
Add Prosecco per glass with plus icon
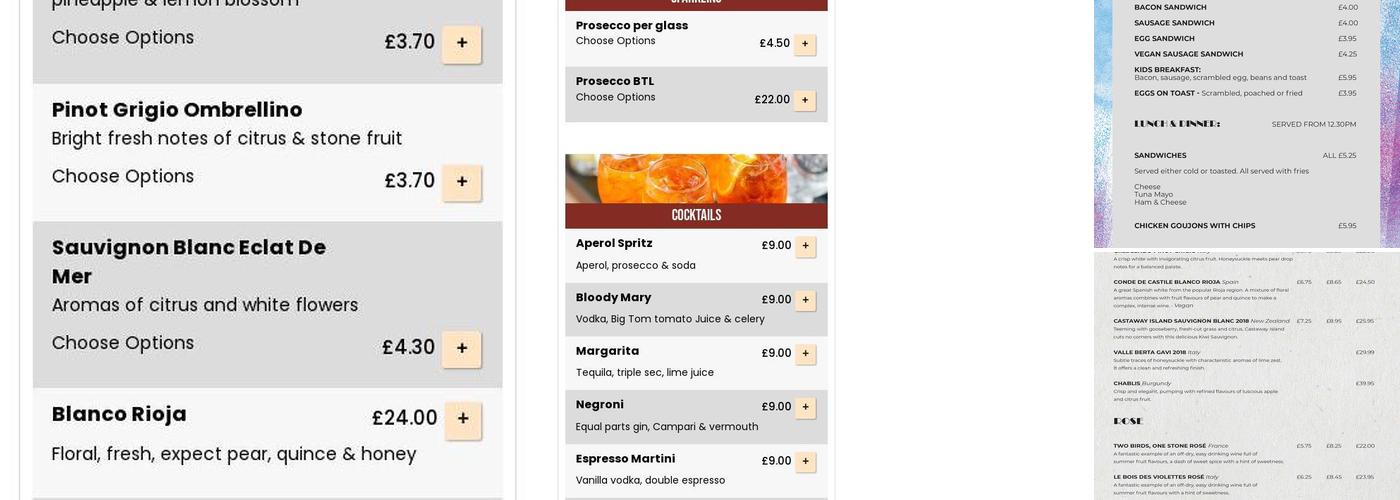click(805, 44)
